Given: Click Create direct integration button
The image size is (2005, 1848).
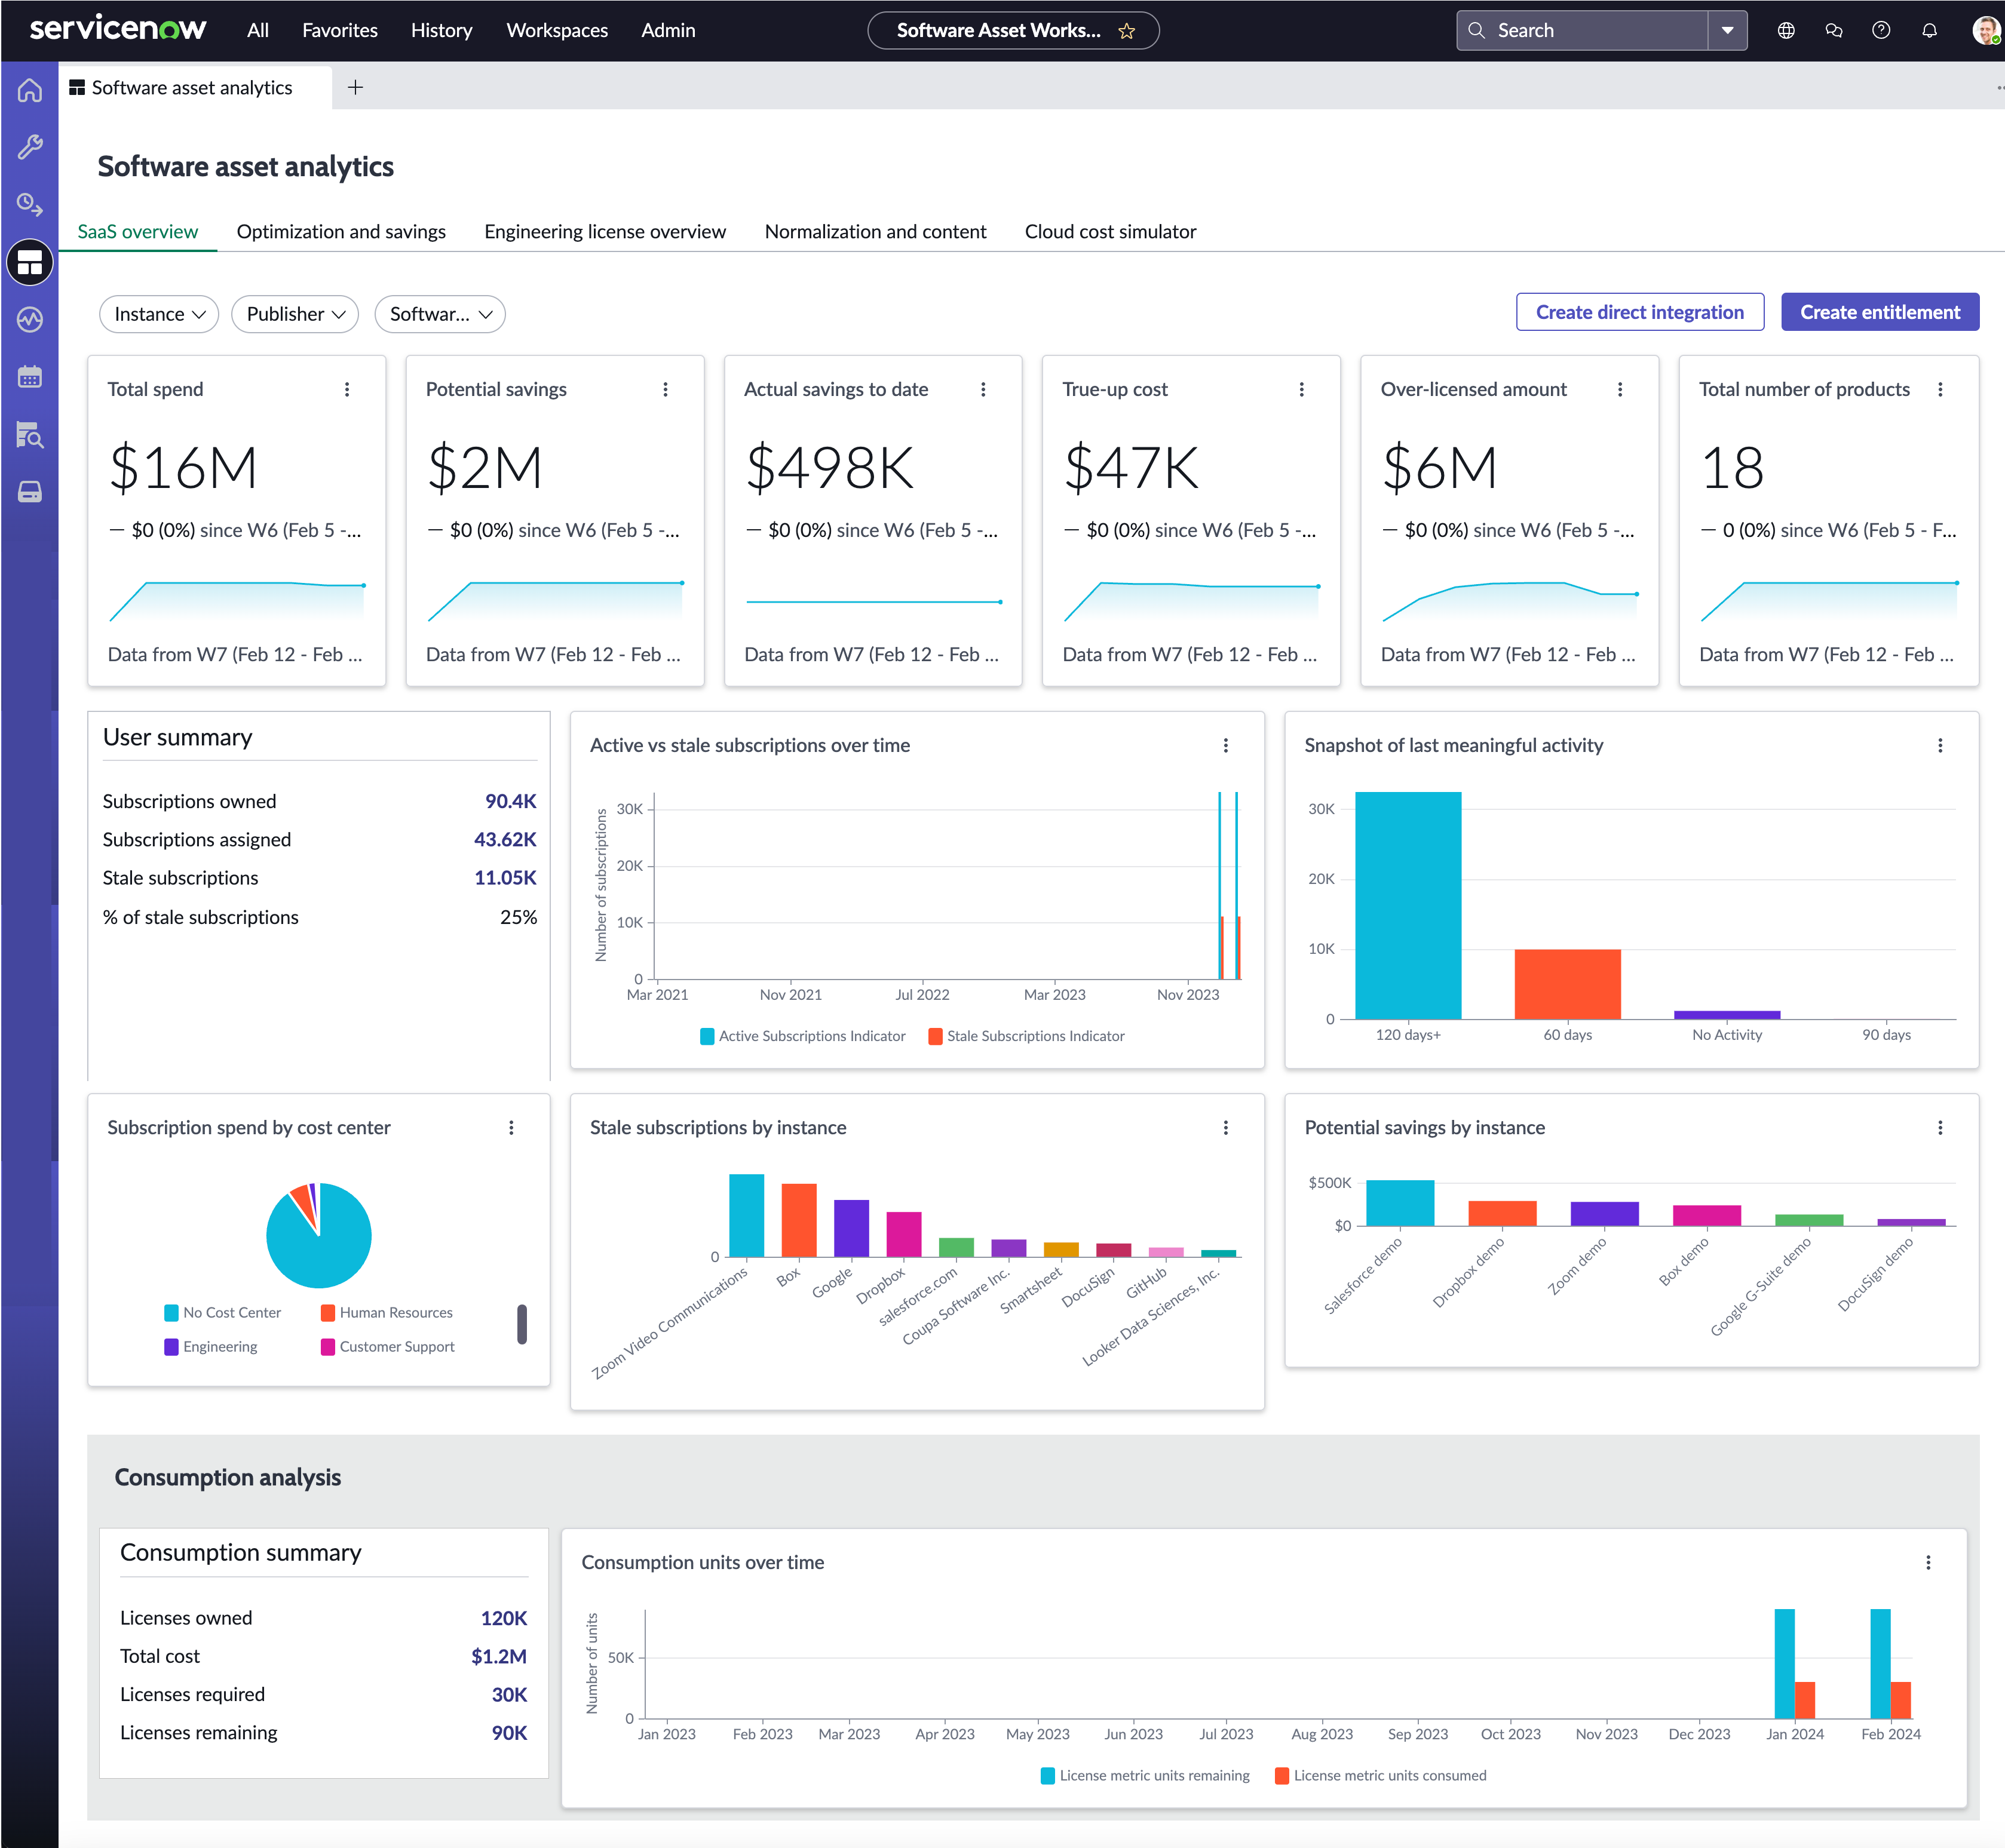Looking at the screenshot, I should point(1640,312).
